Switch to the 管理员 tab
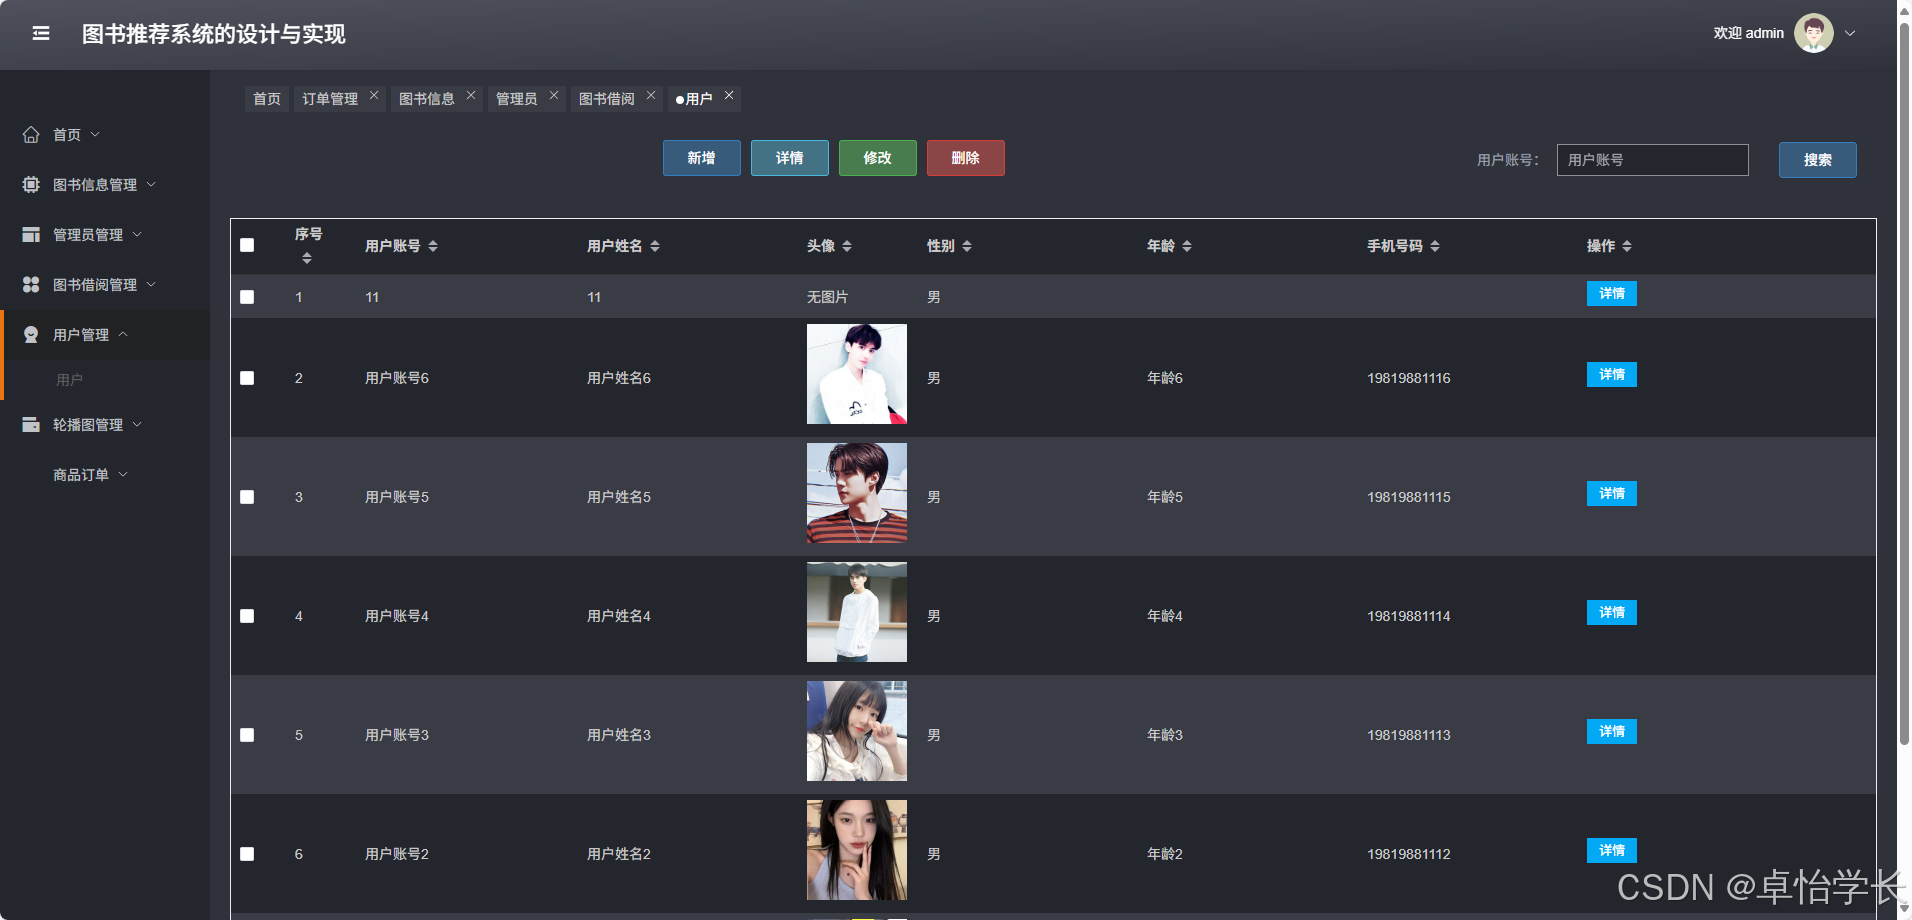1912x920 pixels. [517, 99]
